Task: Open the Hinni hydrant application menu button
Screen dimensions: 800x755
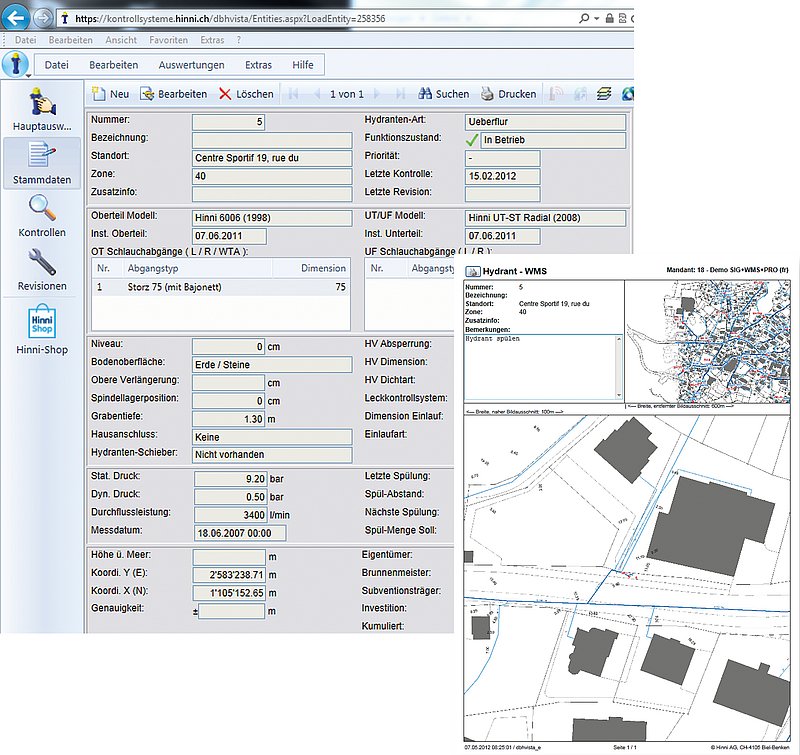Action: [x=15, y=64]
